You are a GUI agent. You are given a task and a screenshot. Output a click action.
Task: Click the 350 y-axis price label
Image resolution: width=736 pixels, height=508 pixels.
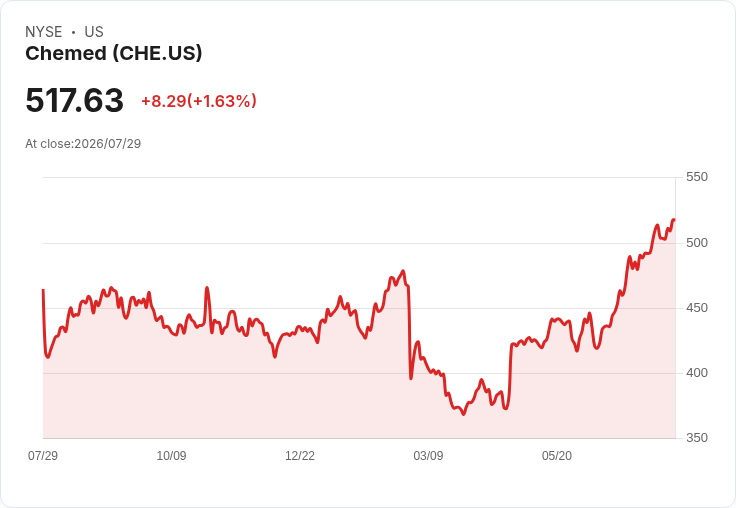click(x=697, y=438)
